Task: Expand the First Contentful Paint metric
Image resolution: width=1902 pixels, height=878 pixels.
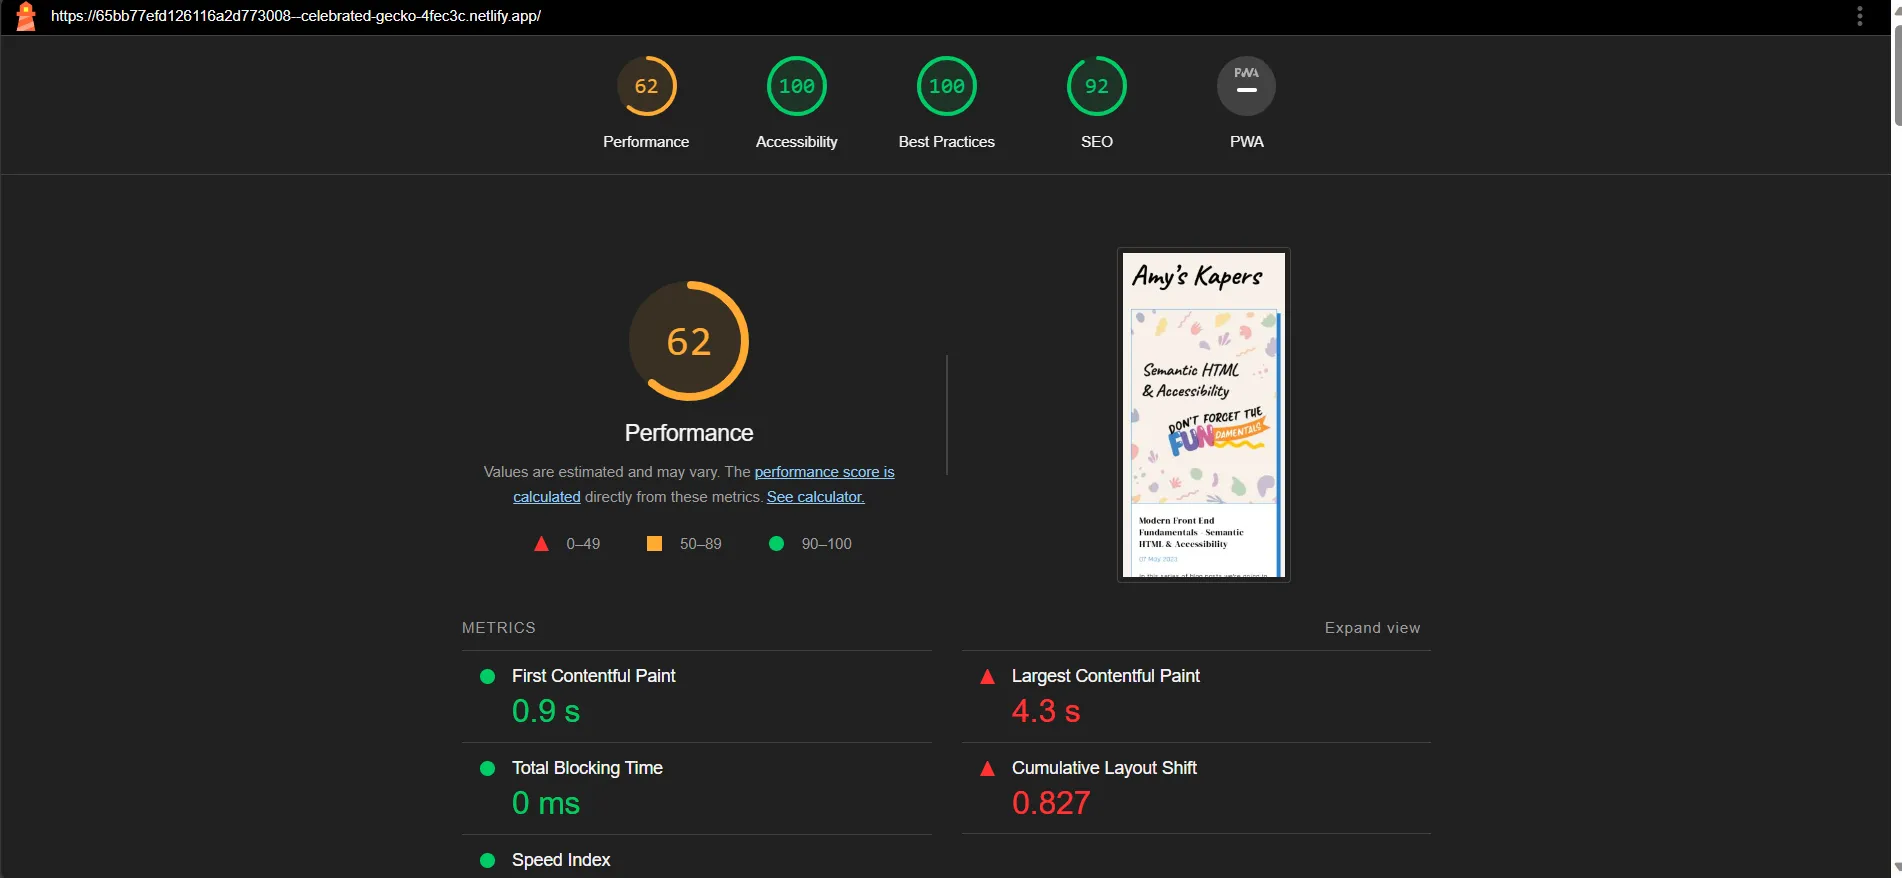Action: pos(594,676)
